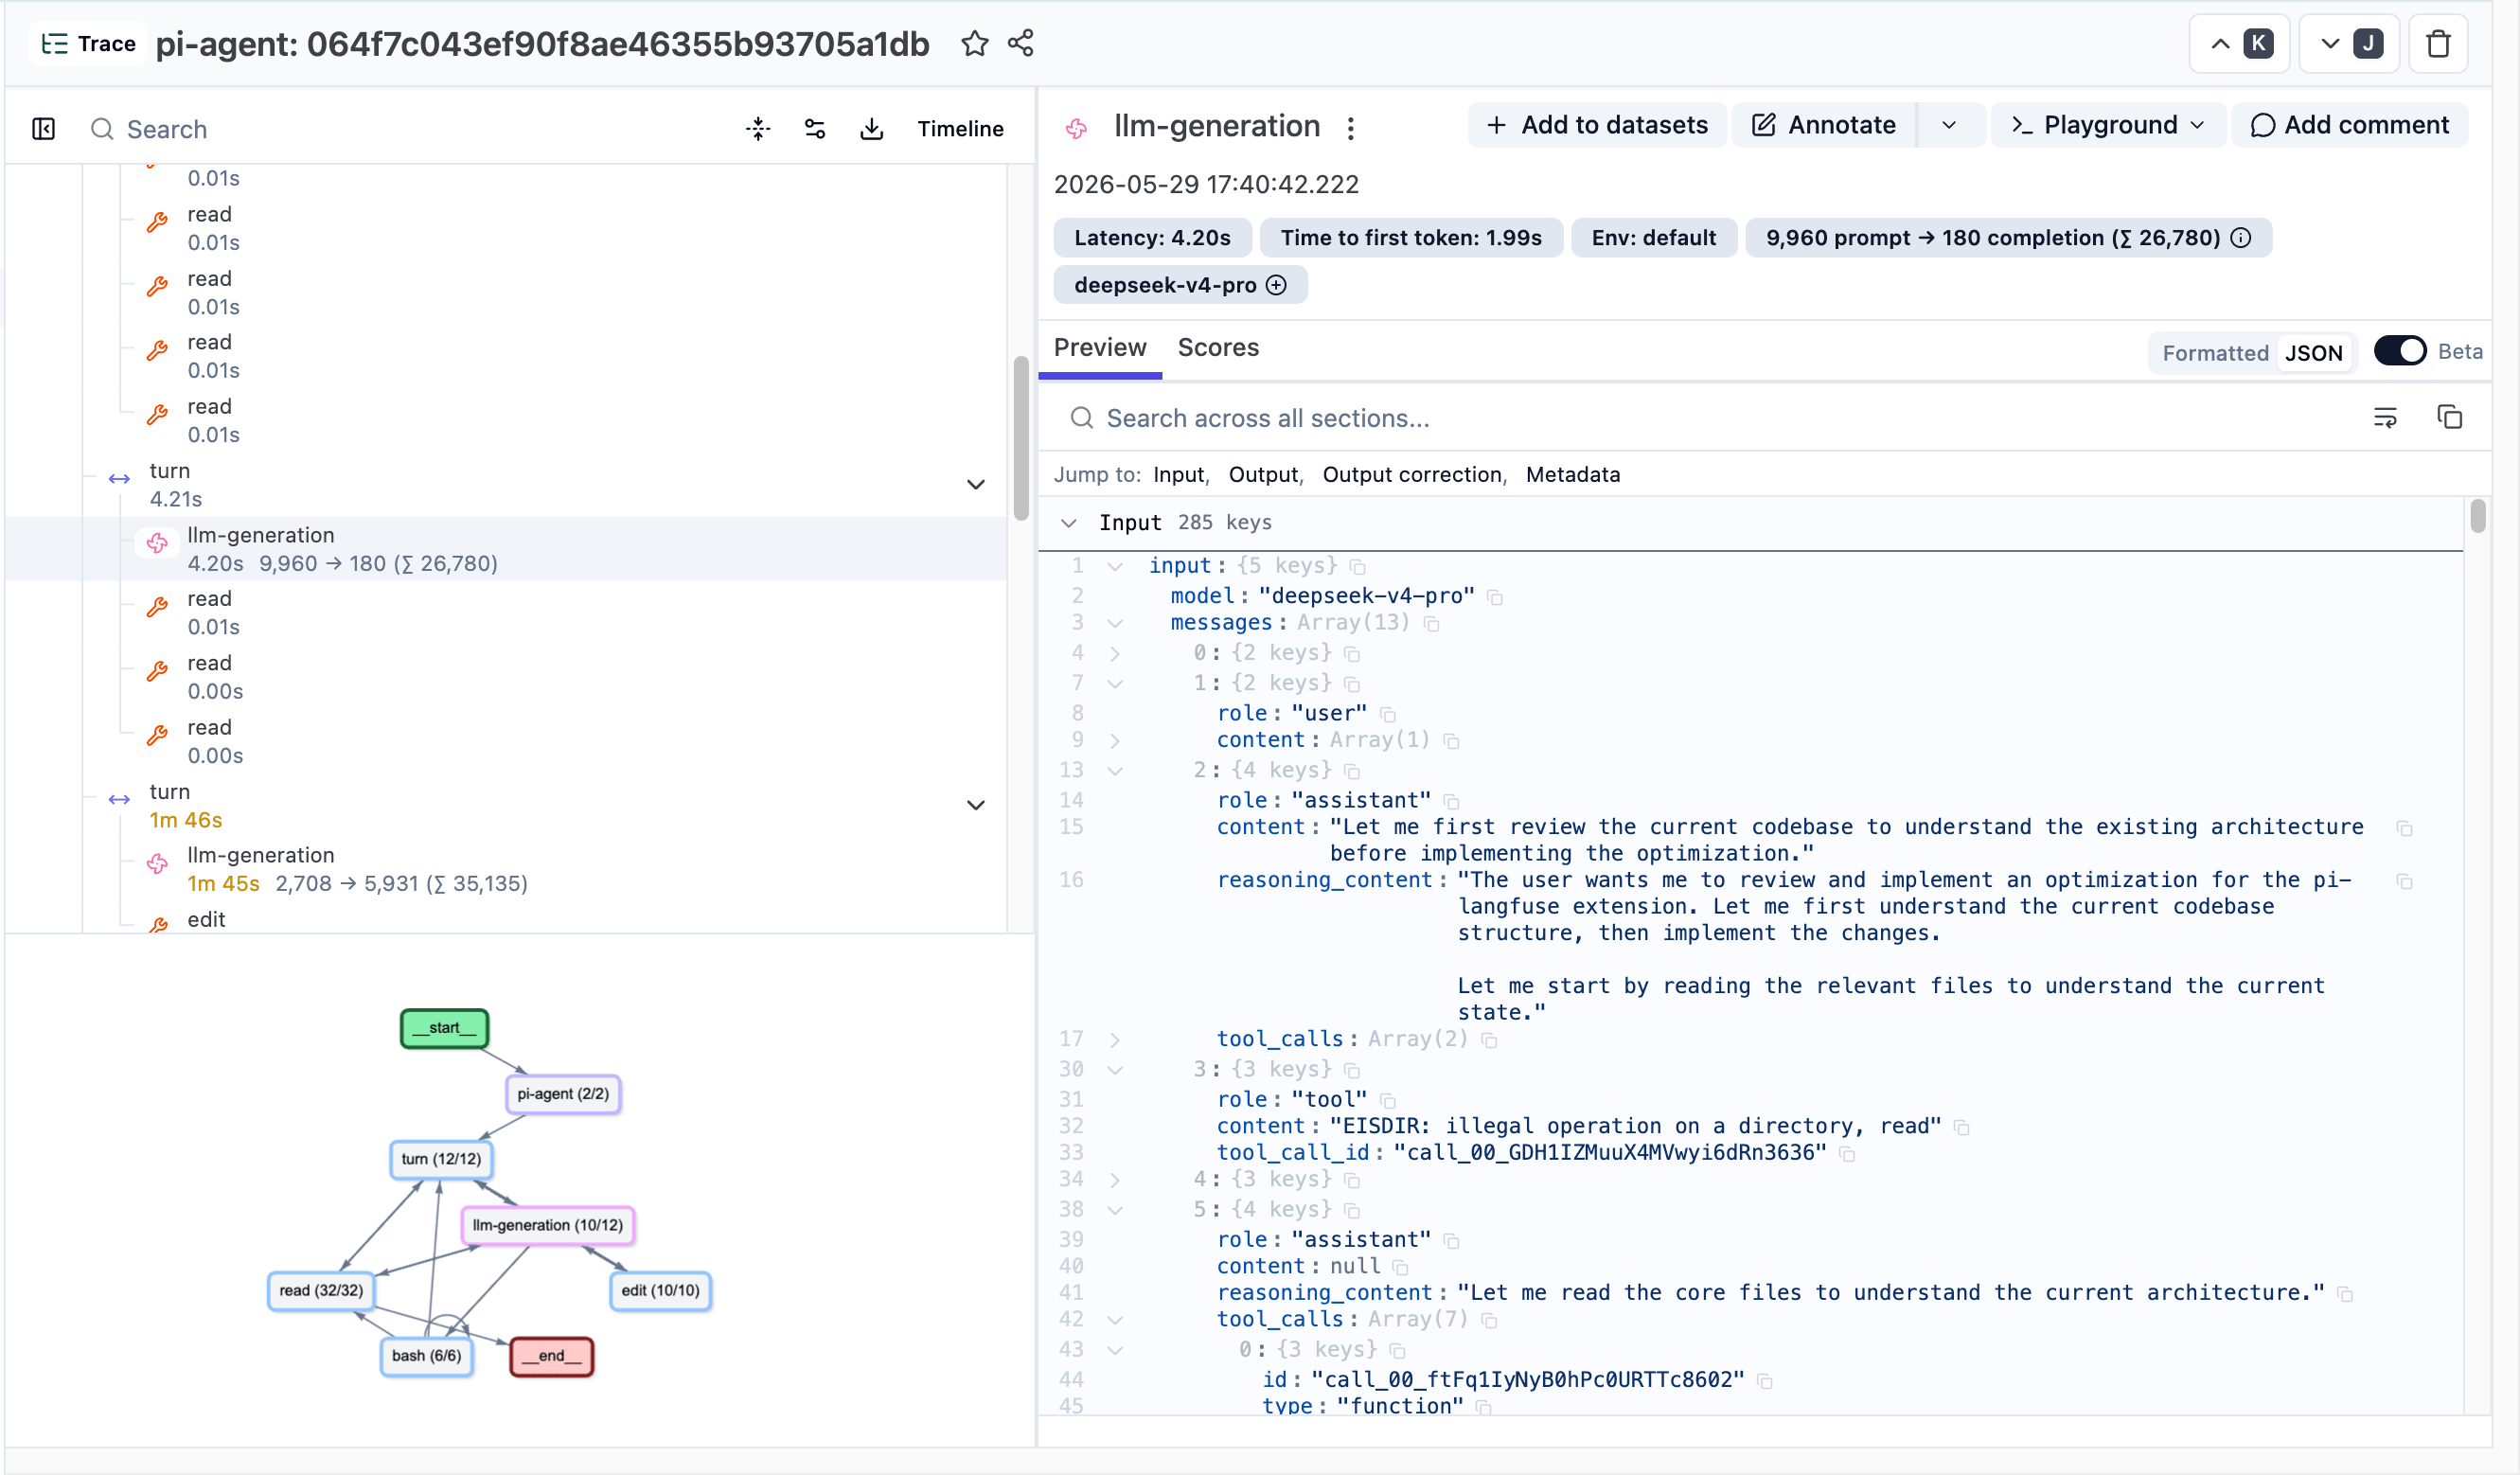Click the read (32/32) graph node
Image resolution: width=2520 pixels, height=1475 pixels.
[321, 1290]
